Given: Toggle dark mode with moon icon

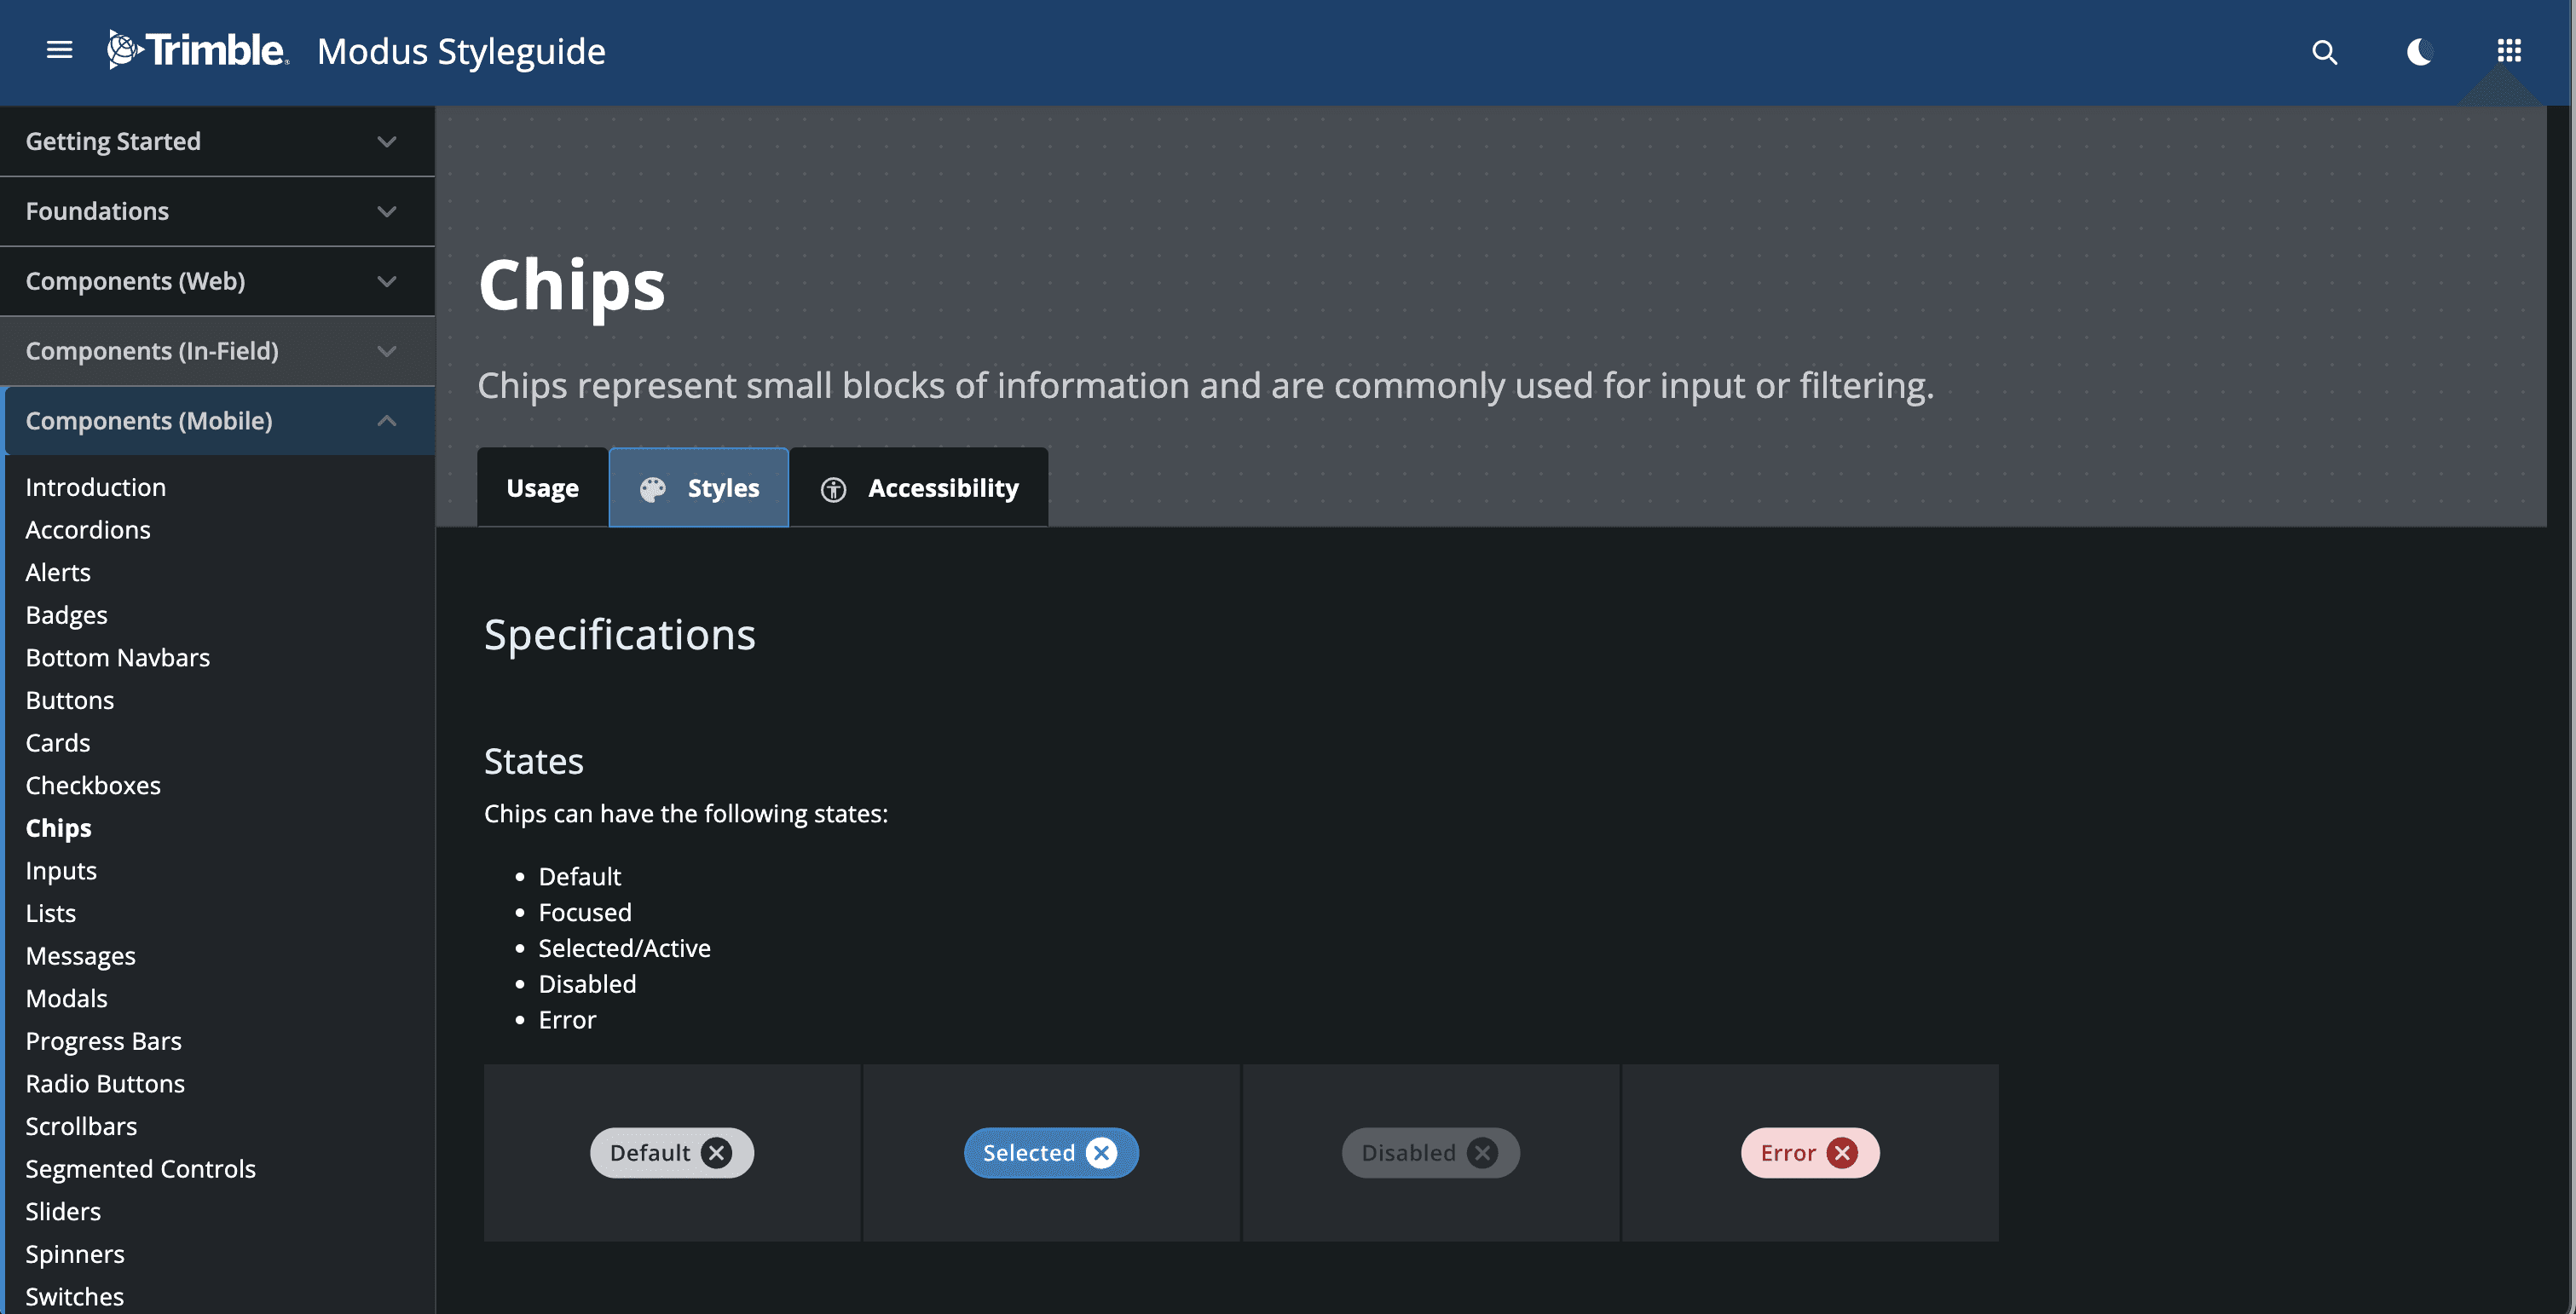Looking at the screenshot, I should (x=2418, y=52).
